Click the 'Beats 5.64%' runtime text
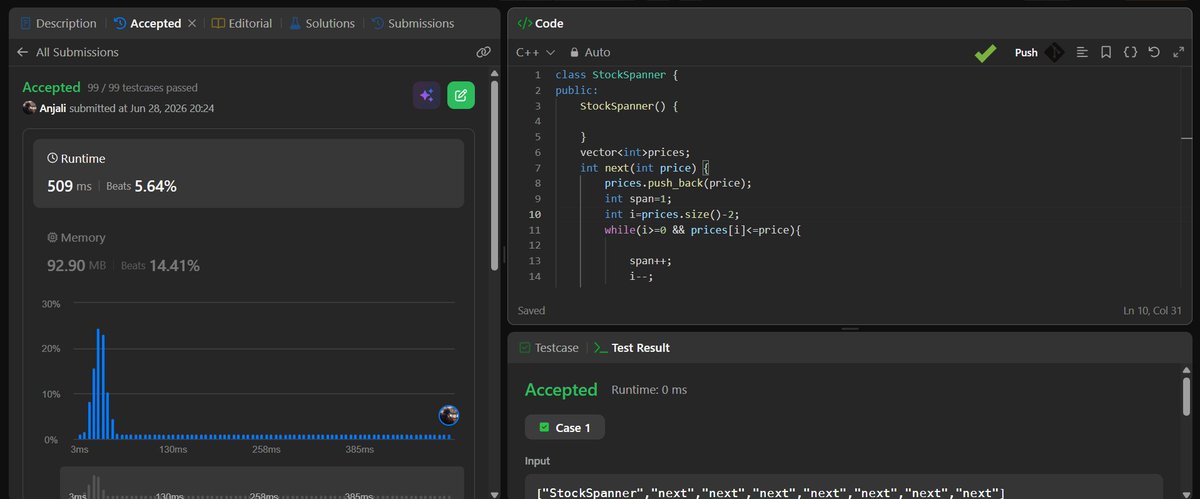Image resolution: width=1200 pixels, height=499 pixels. [142, 186]
